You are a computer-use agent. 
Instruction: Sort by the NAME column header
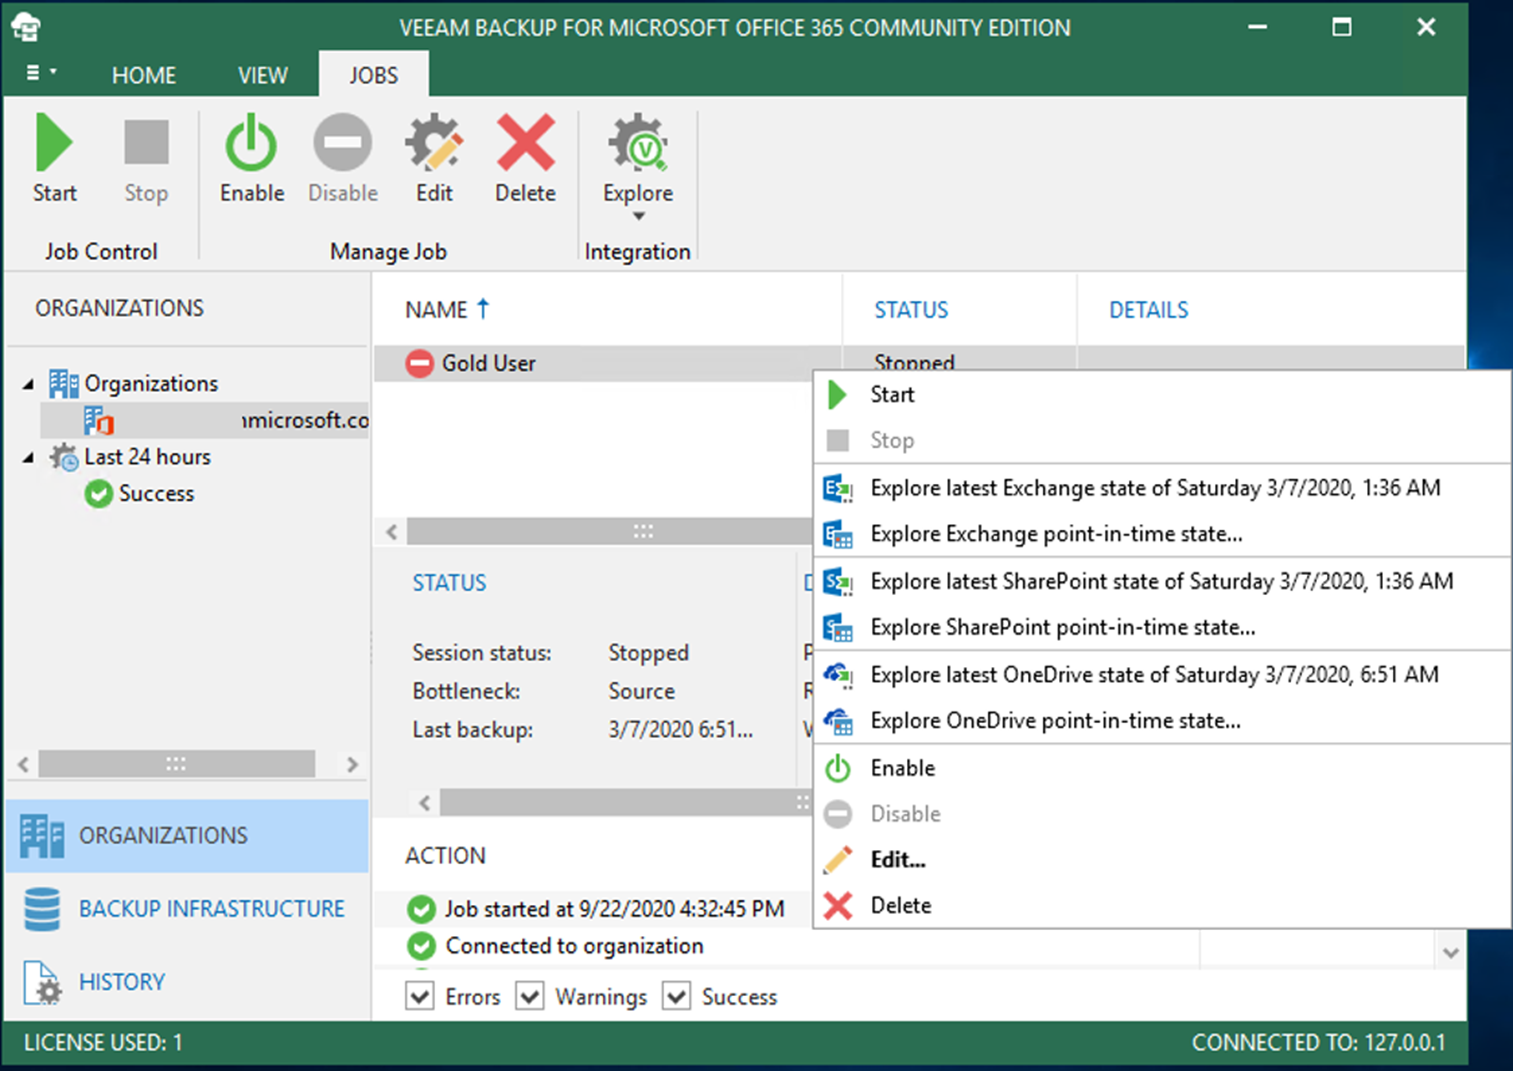tap(436, 310)
